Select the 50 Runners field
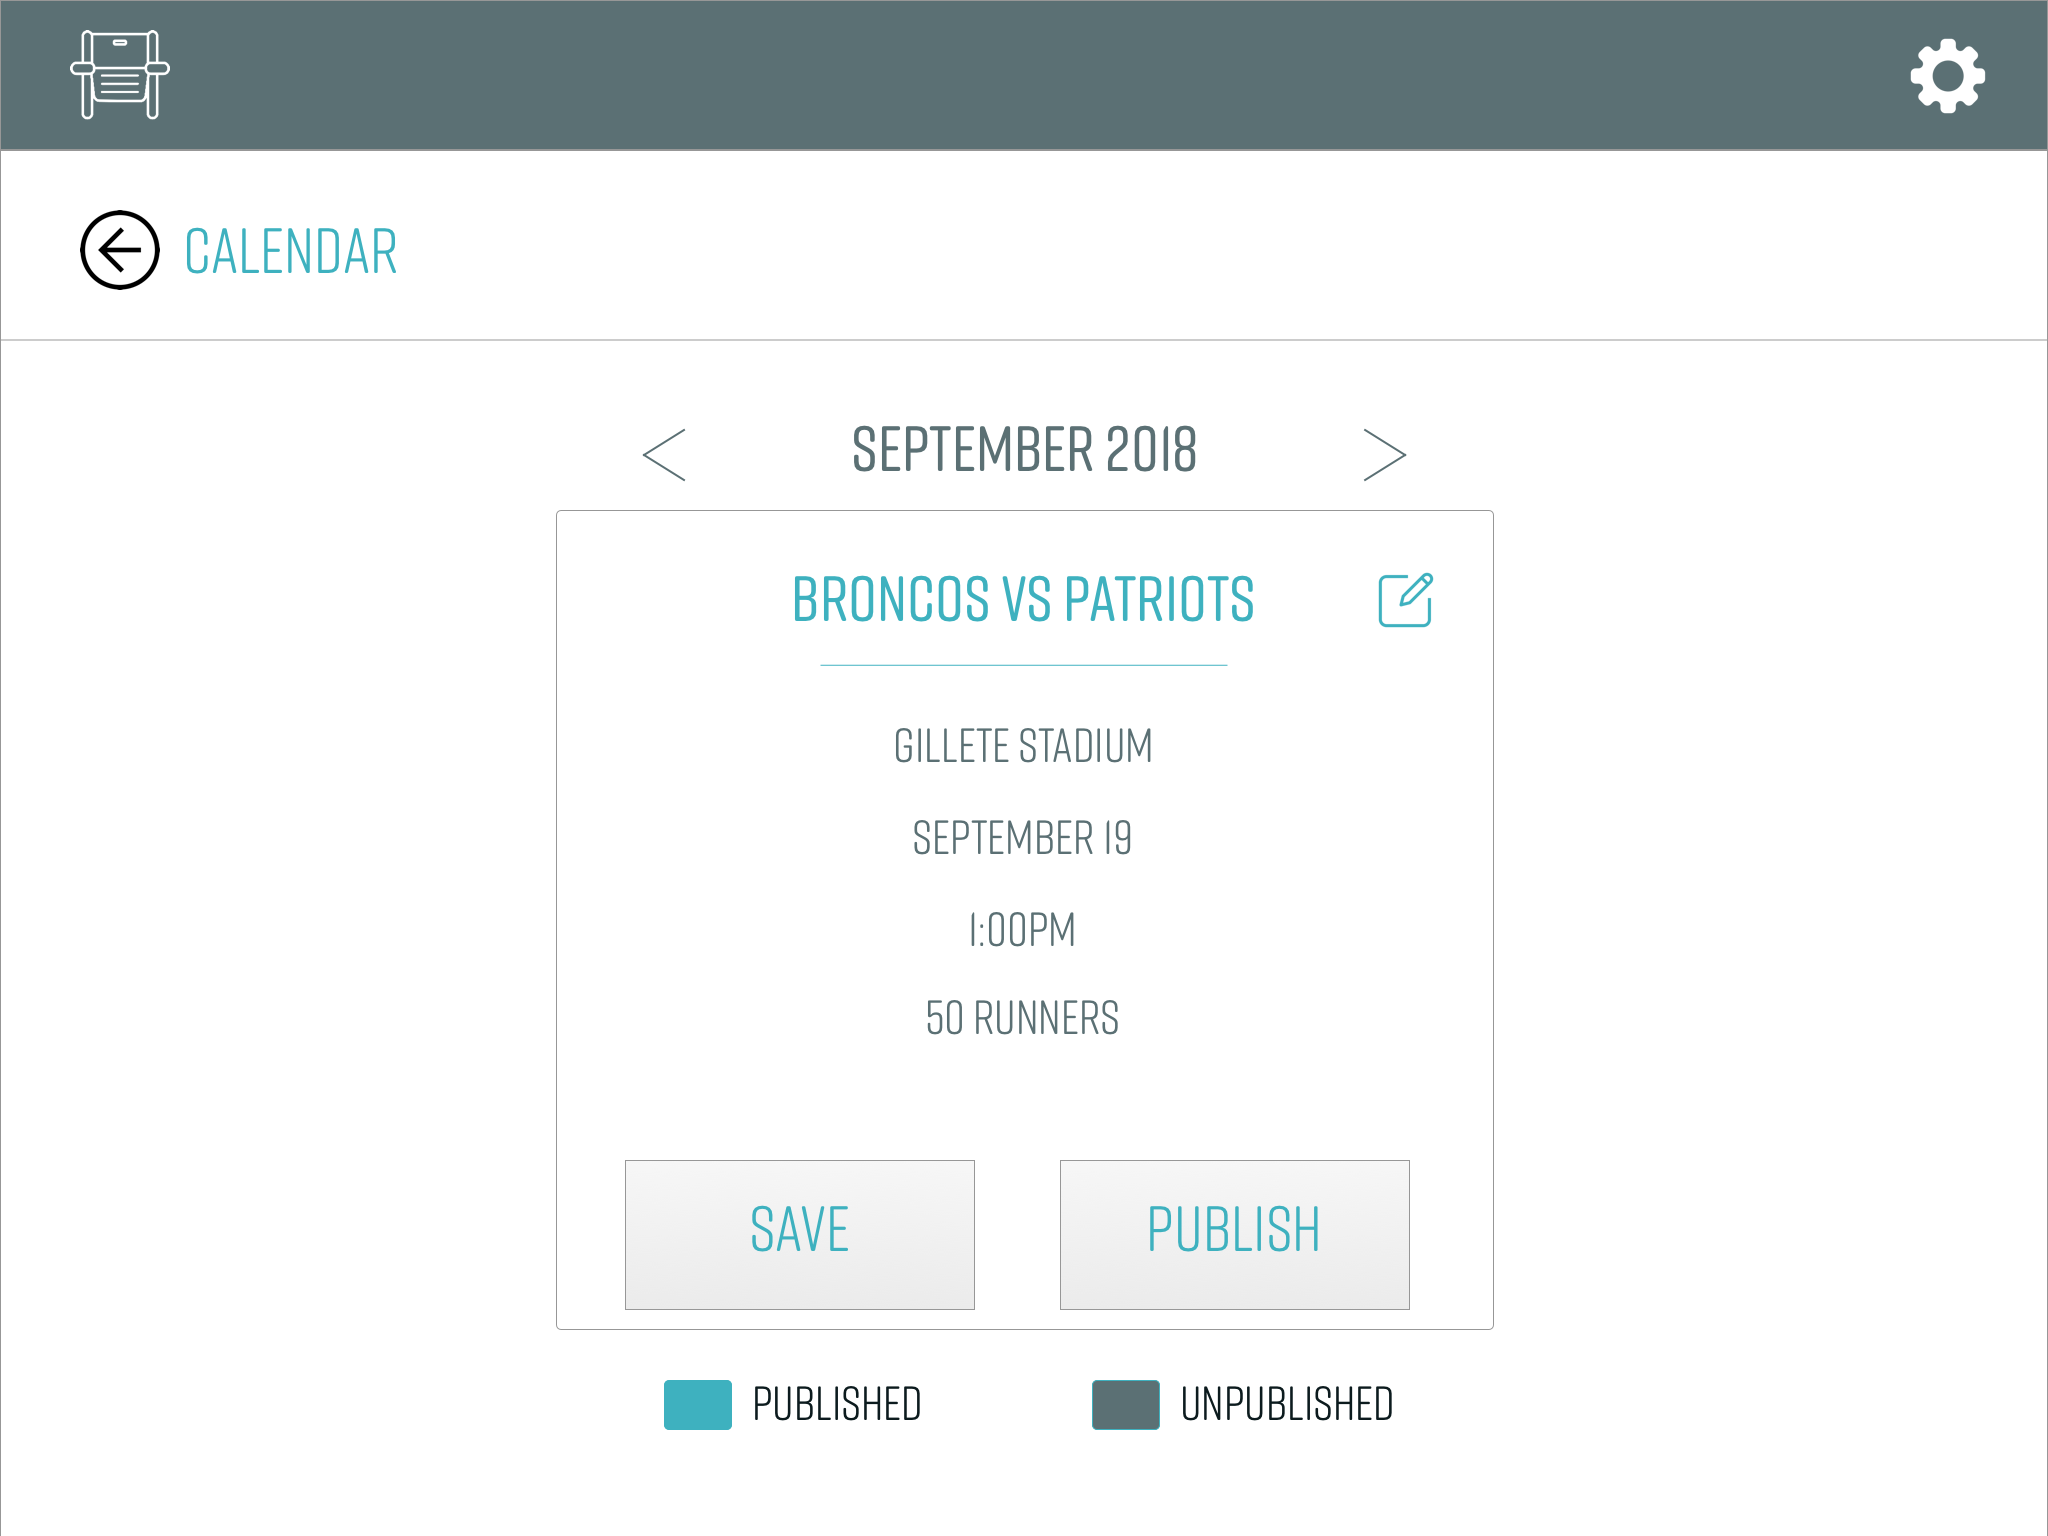2048x1536 pixels. click(x=1022, y=1018)
